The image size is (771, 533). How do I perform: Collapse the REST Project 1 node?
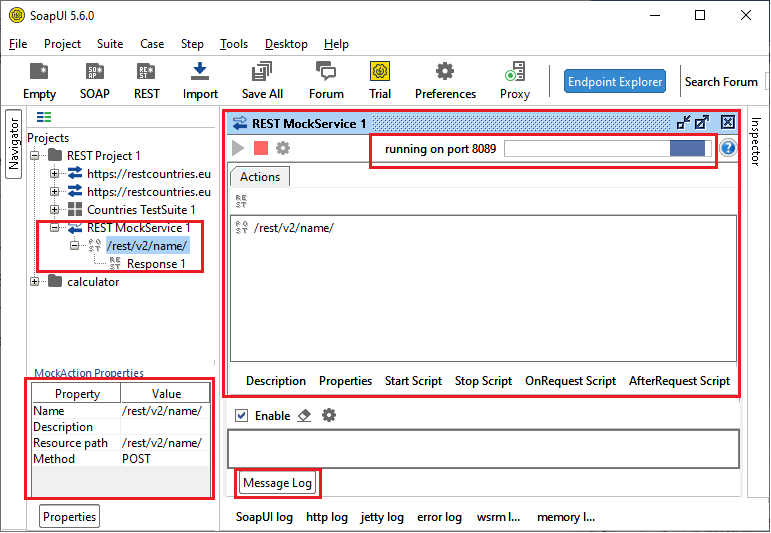click(x=34, y=156)
